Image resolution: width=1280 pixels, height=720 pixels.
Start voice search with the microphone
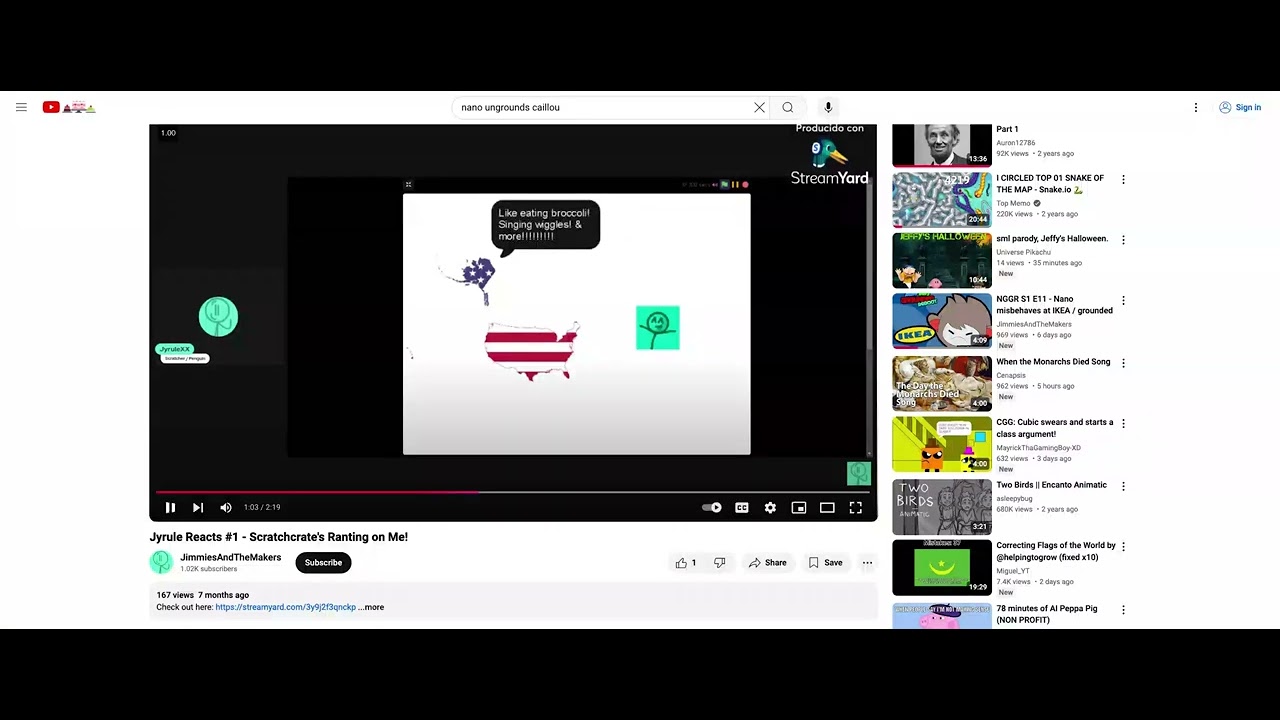pos(828,107)
